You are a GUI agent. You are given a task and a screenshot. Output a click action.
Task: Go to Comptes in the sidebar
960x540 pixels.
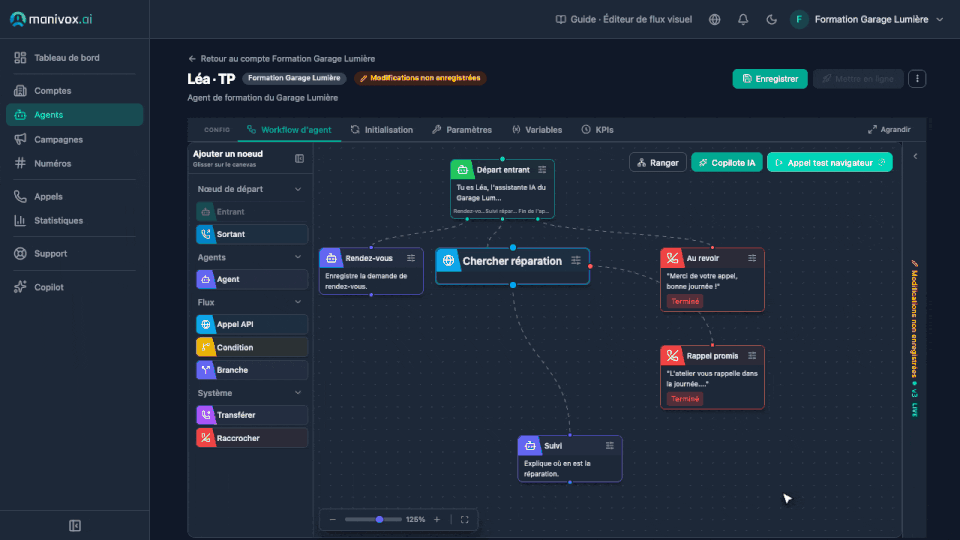click(x=75, y=91)
